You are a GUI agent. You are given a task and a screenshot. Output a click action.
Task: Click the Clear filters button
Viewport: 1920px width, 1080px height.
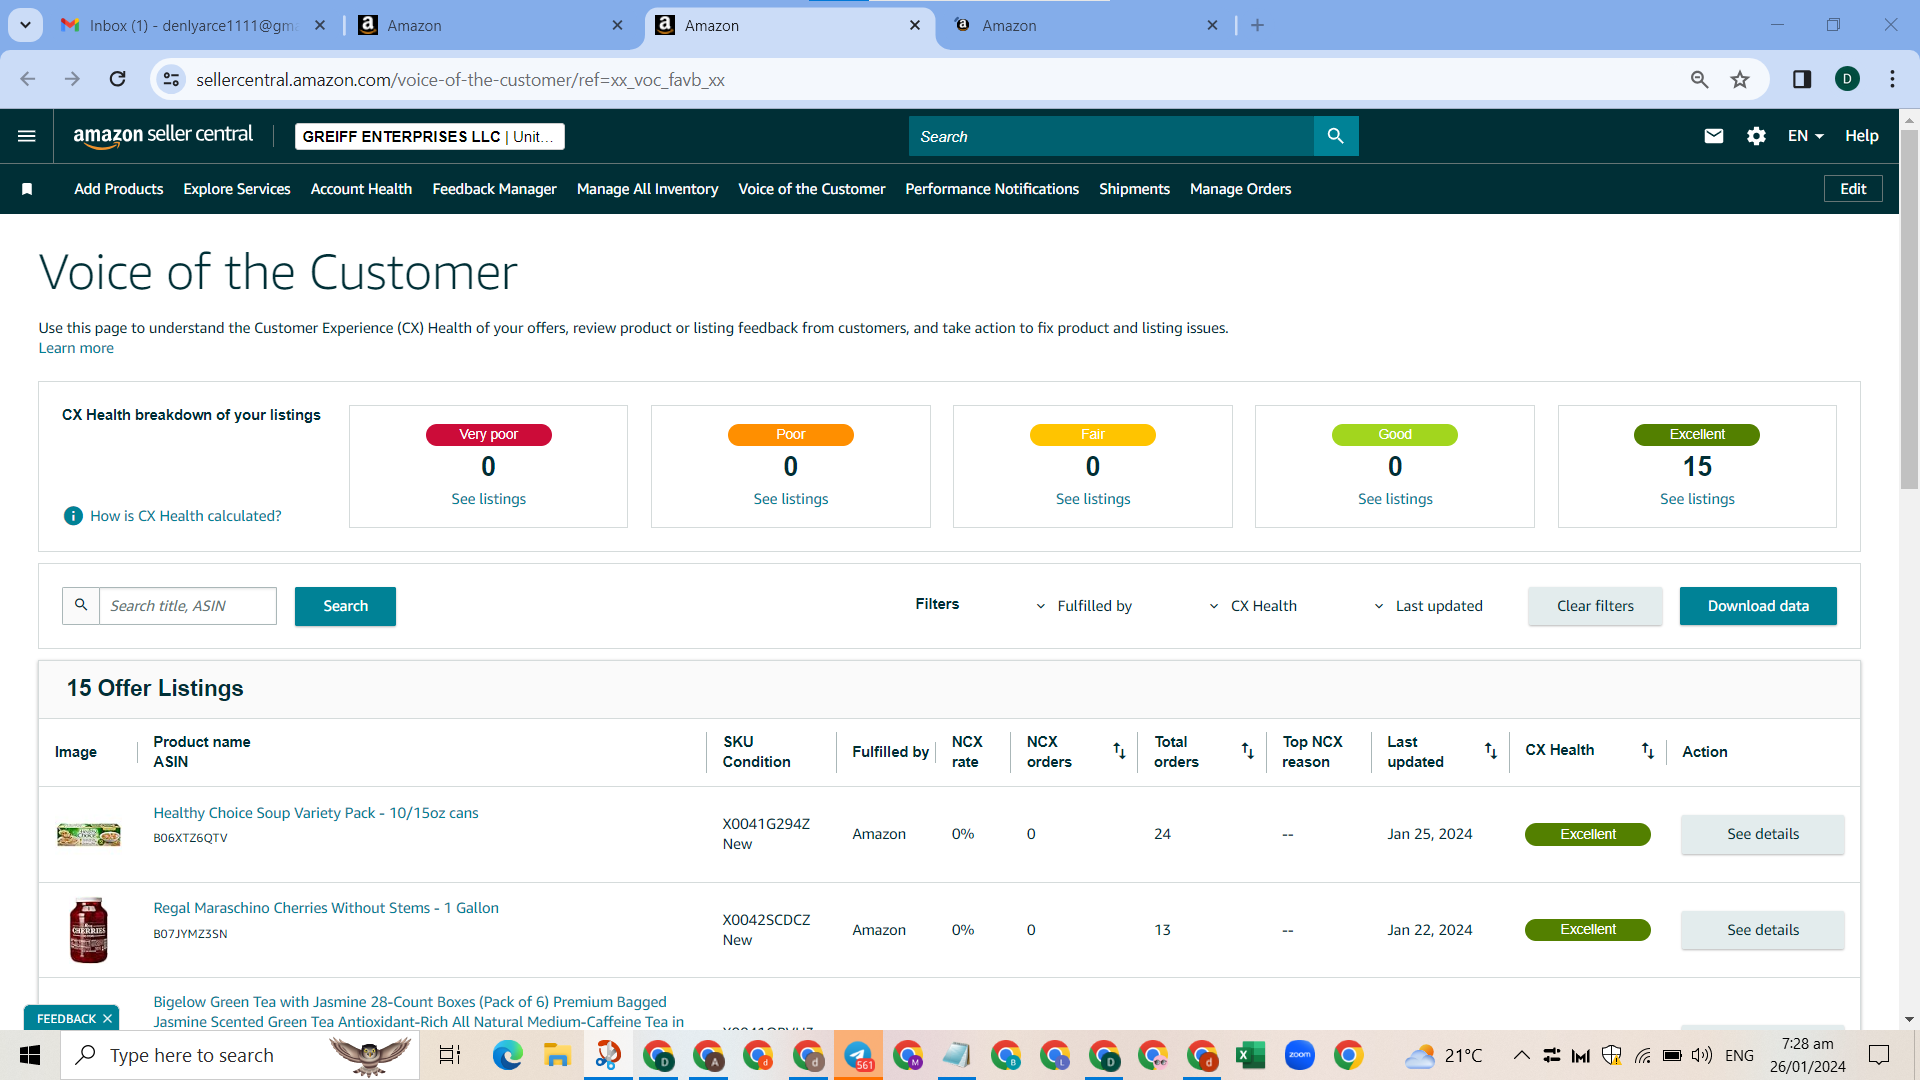tap(1595, 606)
